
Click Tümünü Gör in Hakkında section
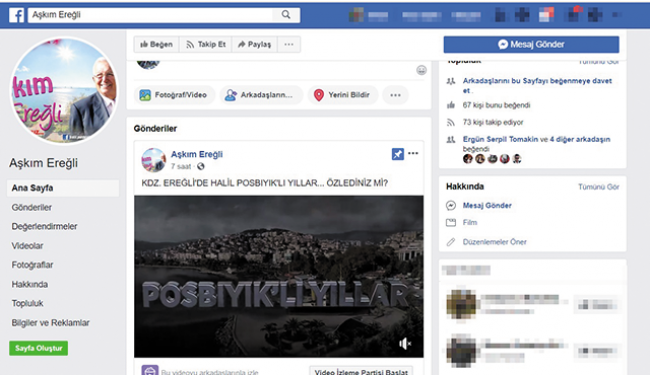(x=599, y=187)
